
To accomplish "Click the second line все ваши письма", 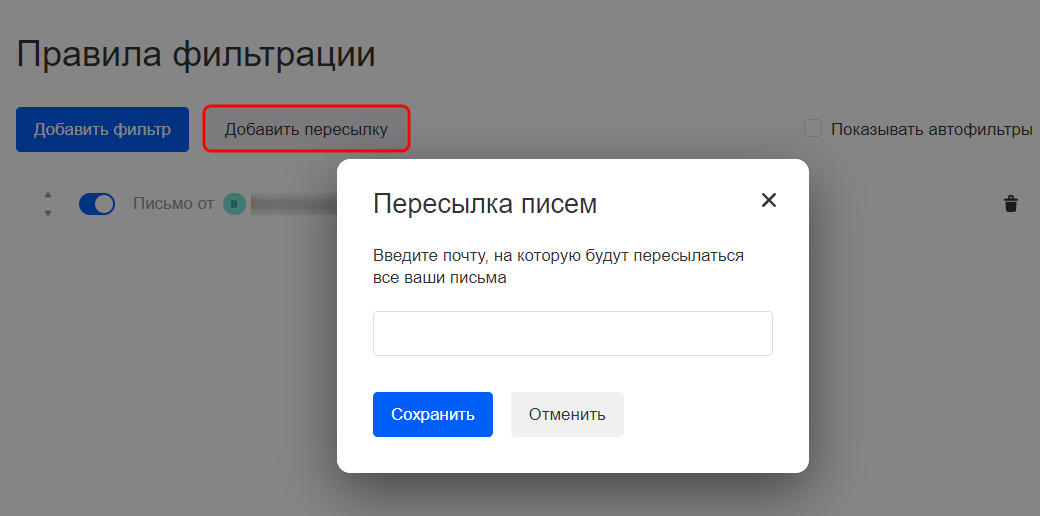I will pyautogui.click(x=439, y=279).
